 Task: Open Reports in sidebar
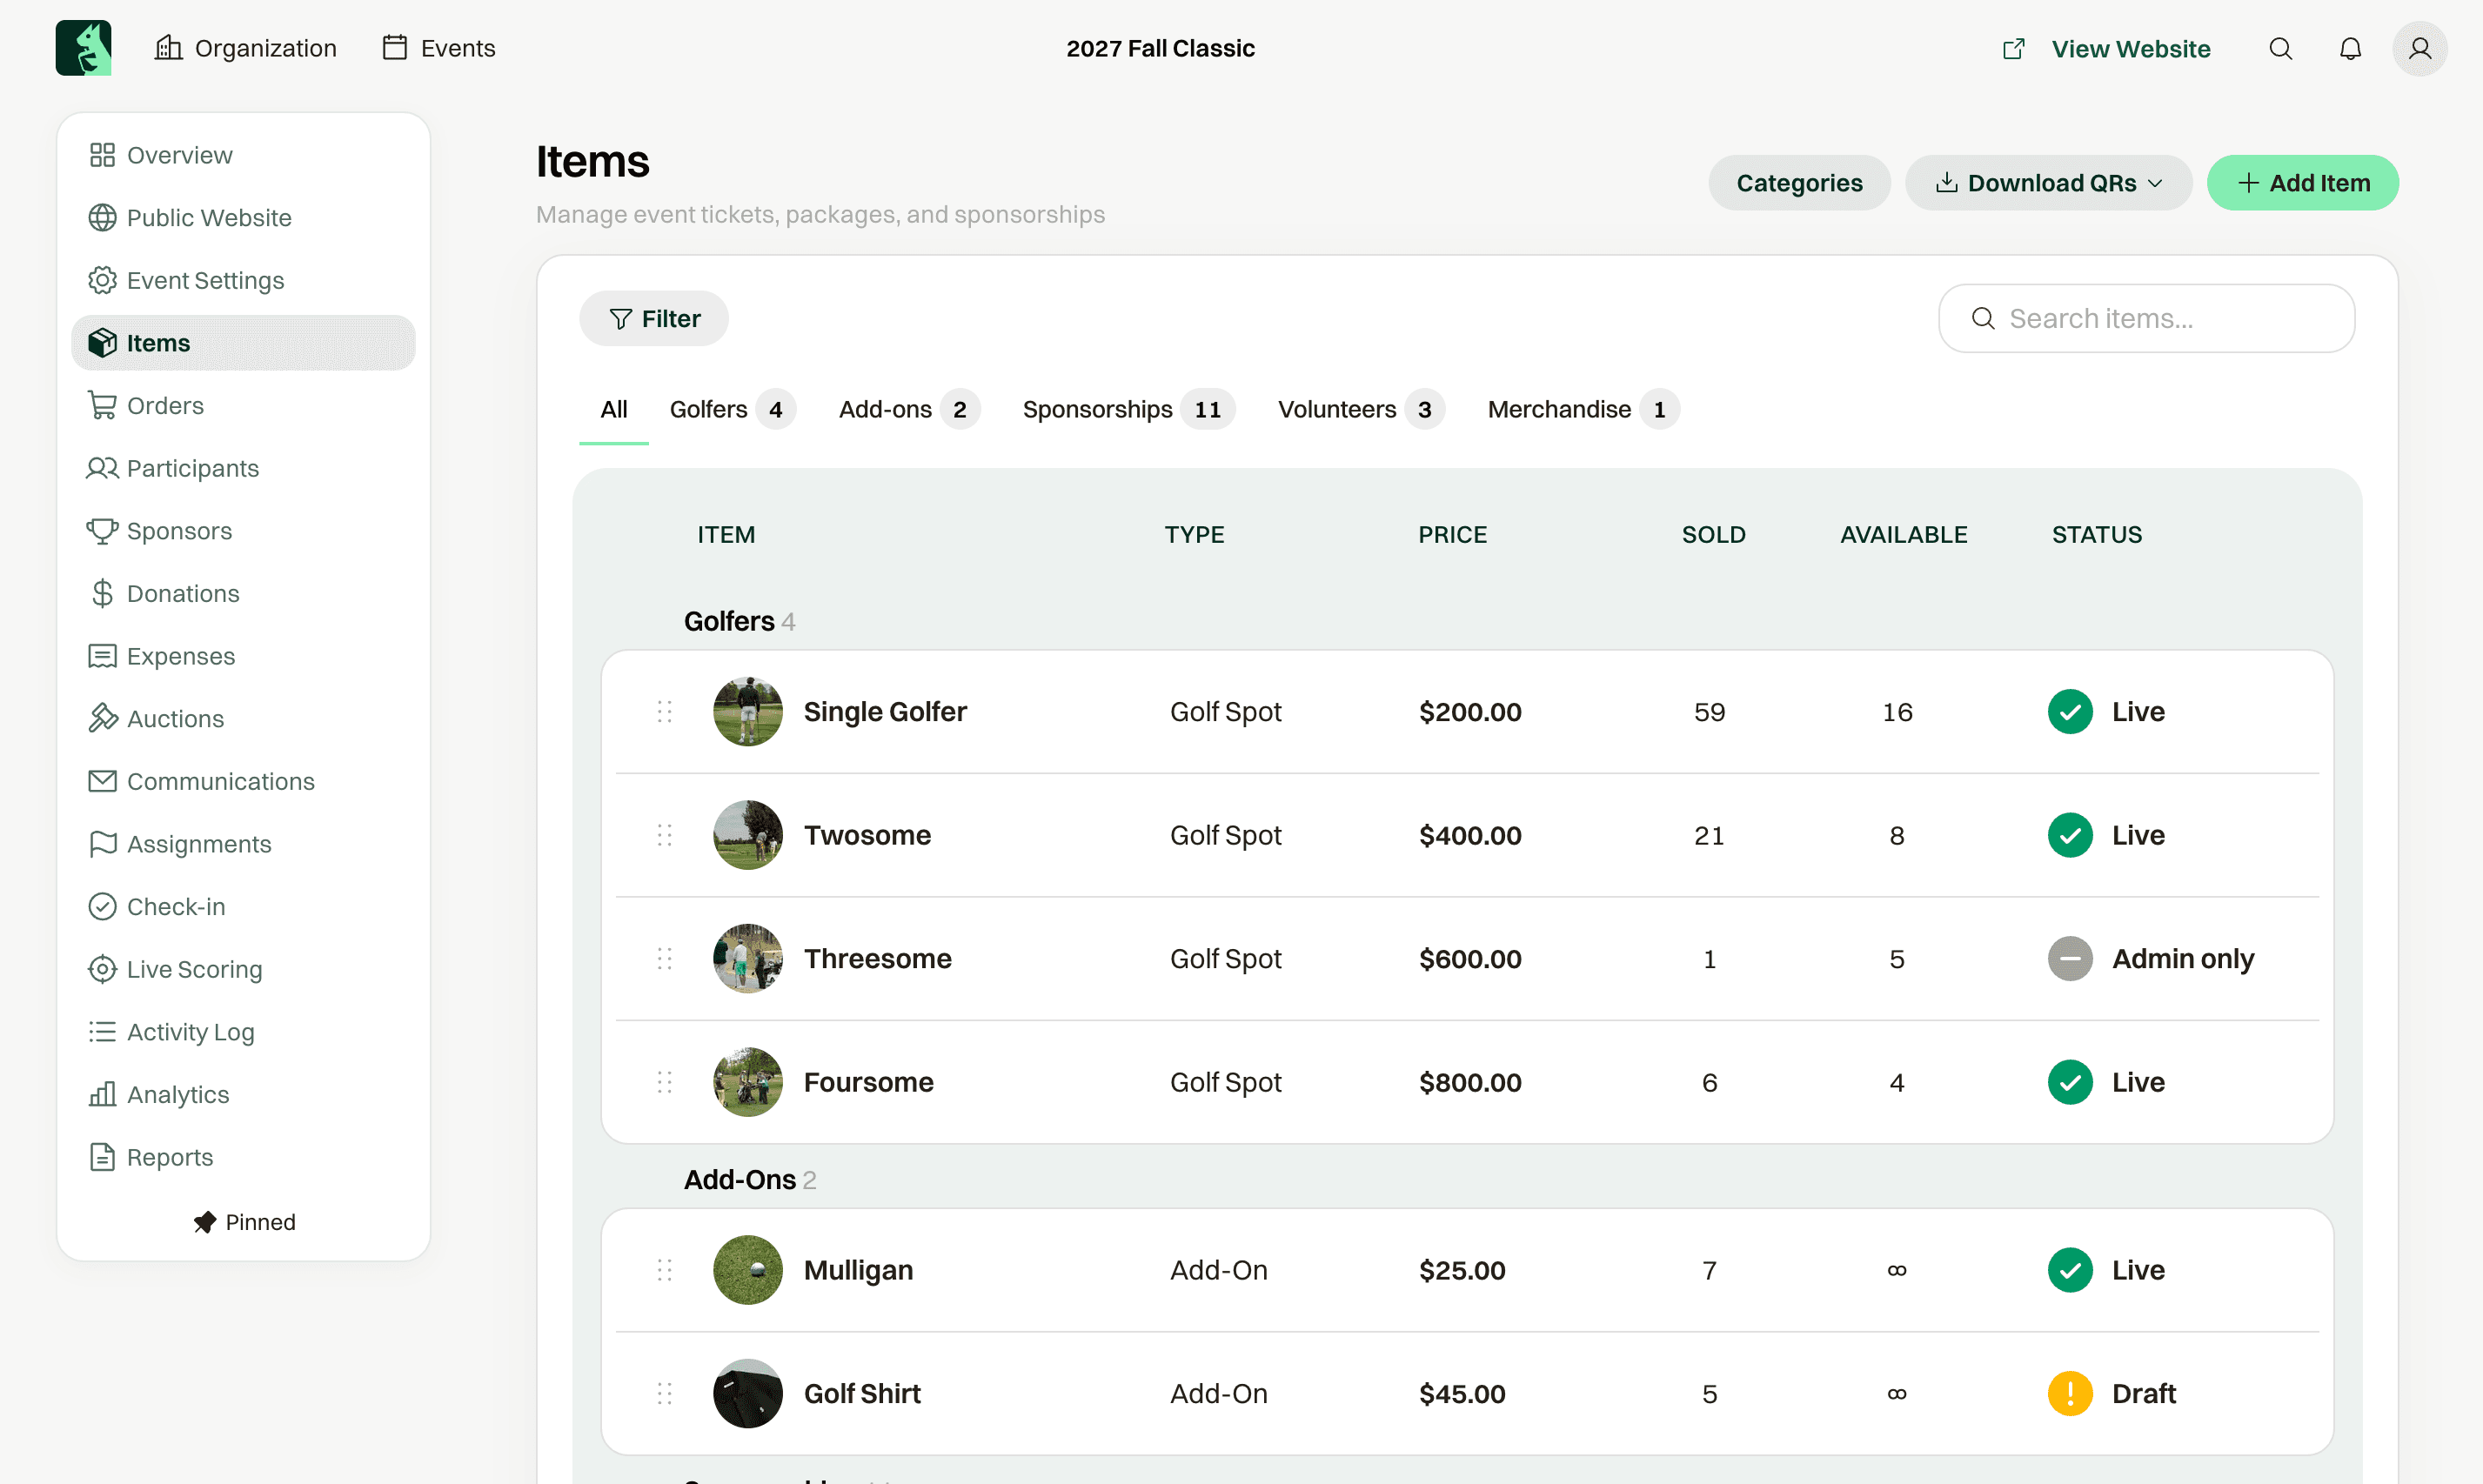tap(243, 1157)
